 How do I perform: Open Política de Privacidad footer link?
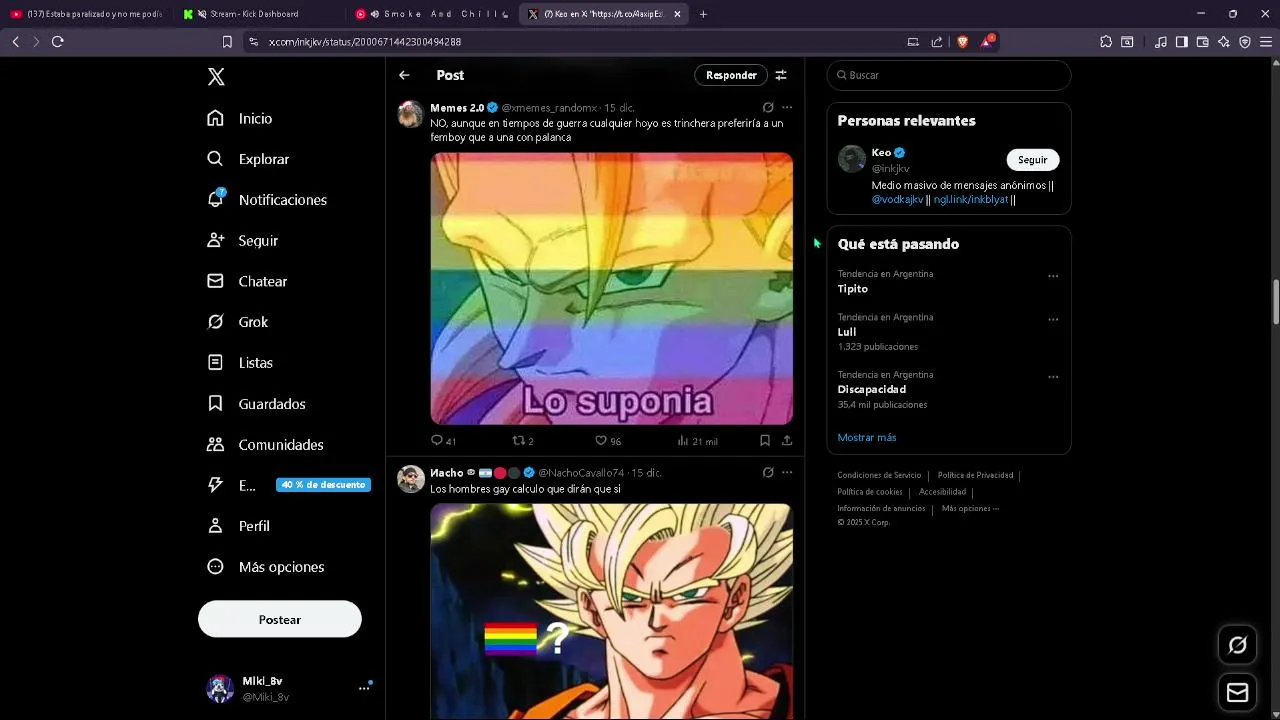[x=975, y=475]
